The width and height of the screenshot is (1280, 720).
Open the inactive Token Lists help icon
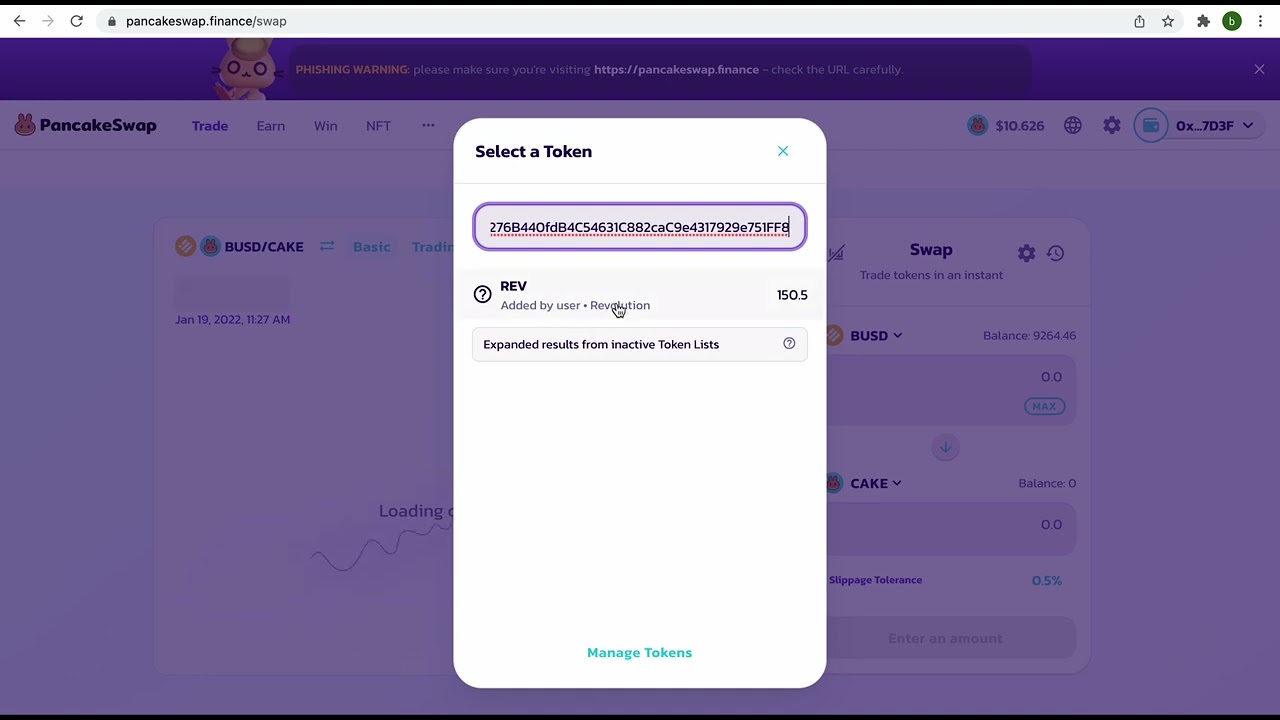(789, 344)
